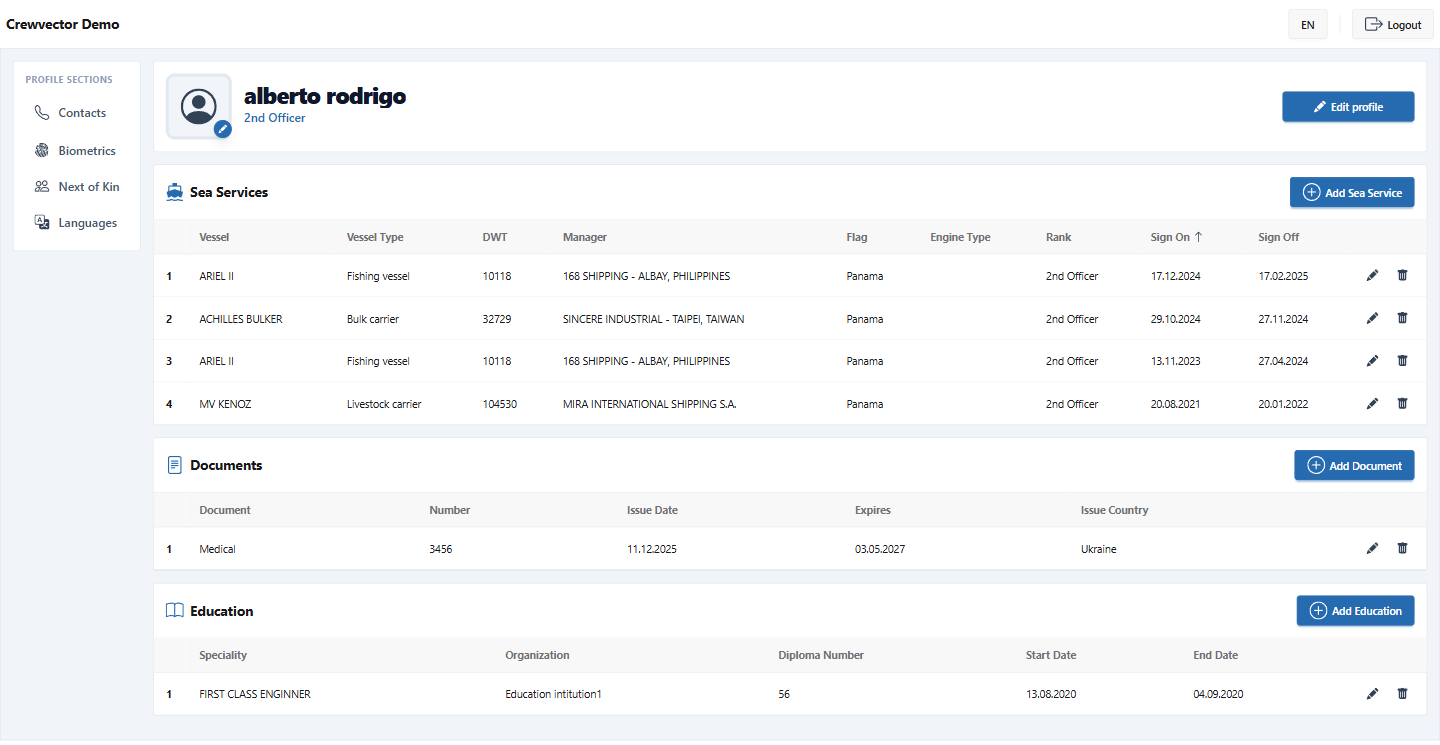
Task: Edit the ARIEL II service signed on 17.12.2024
Action: 1372,275
